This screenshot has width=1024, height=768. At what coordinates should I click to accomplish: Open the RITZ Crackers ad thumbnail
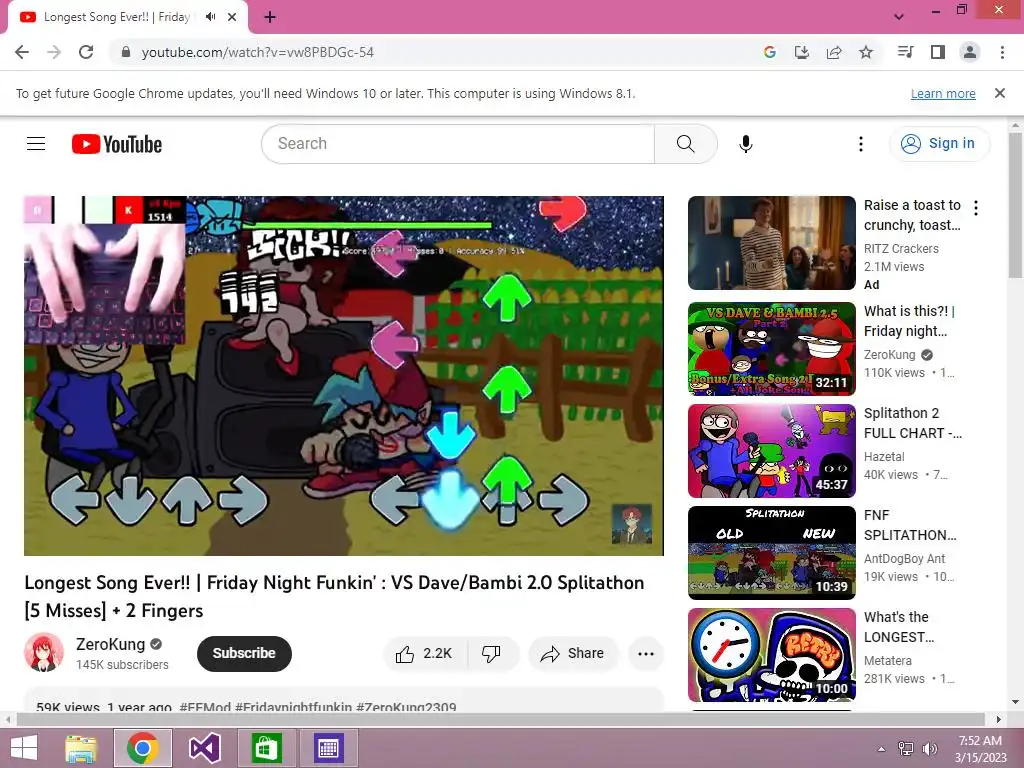(771, 243)
